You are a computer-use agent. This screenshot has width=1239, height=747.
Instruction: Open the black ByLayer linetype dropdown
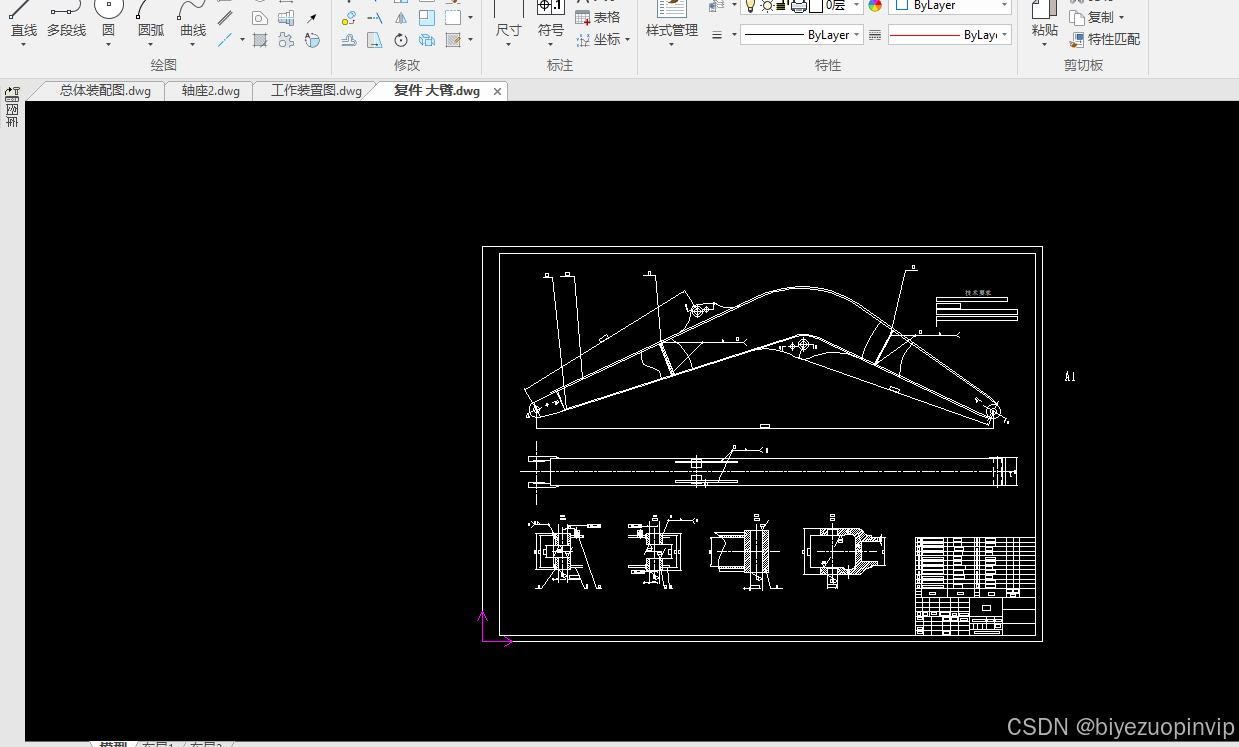coord(801,35)
